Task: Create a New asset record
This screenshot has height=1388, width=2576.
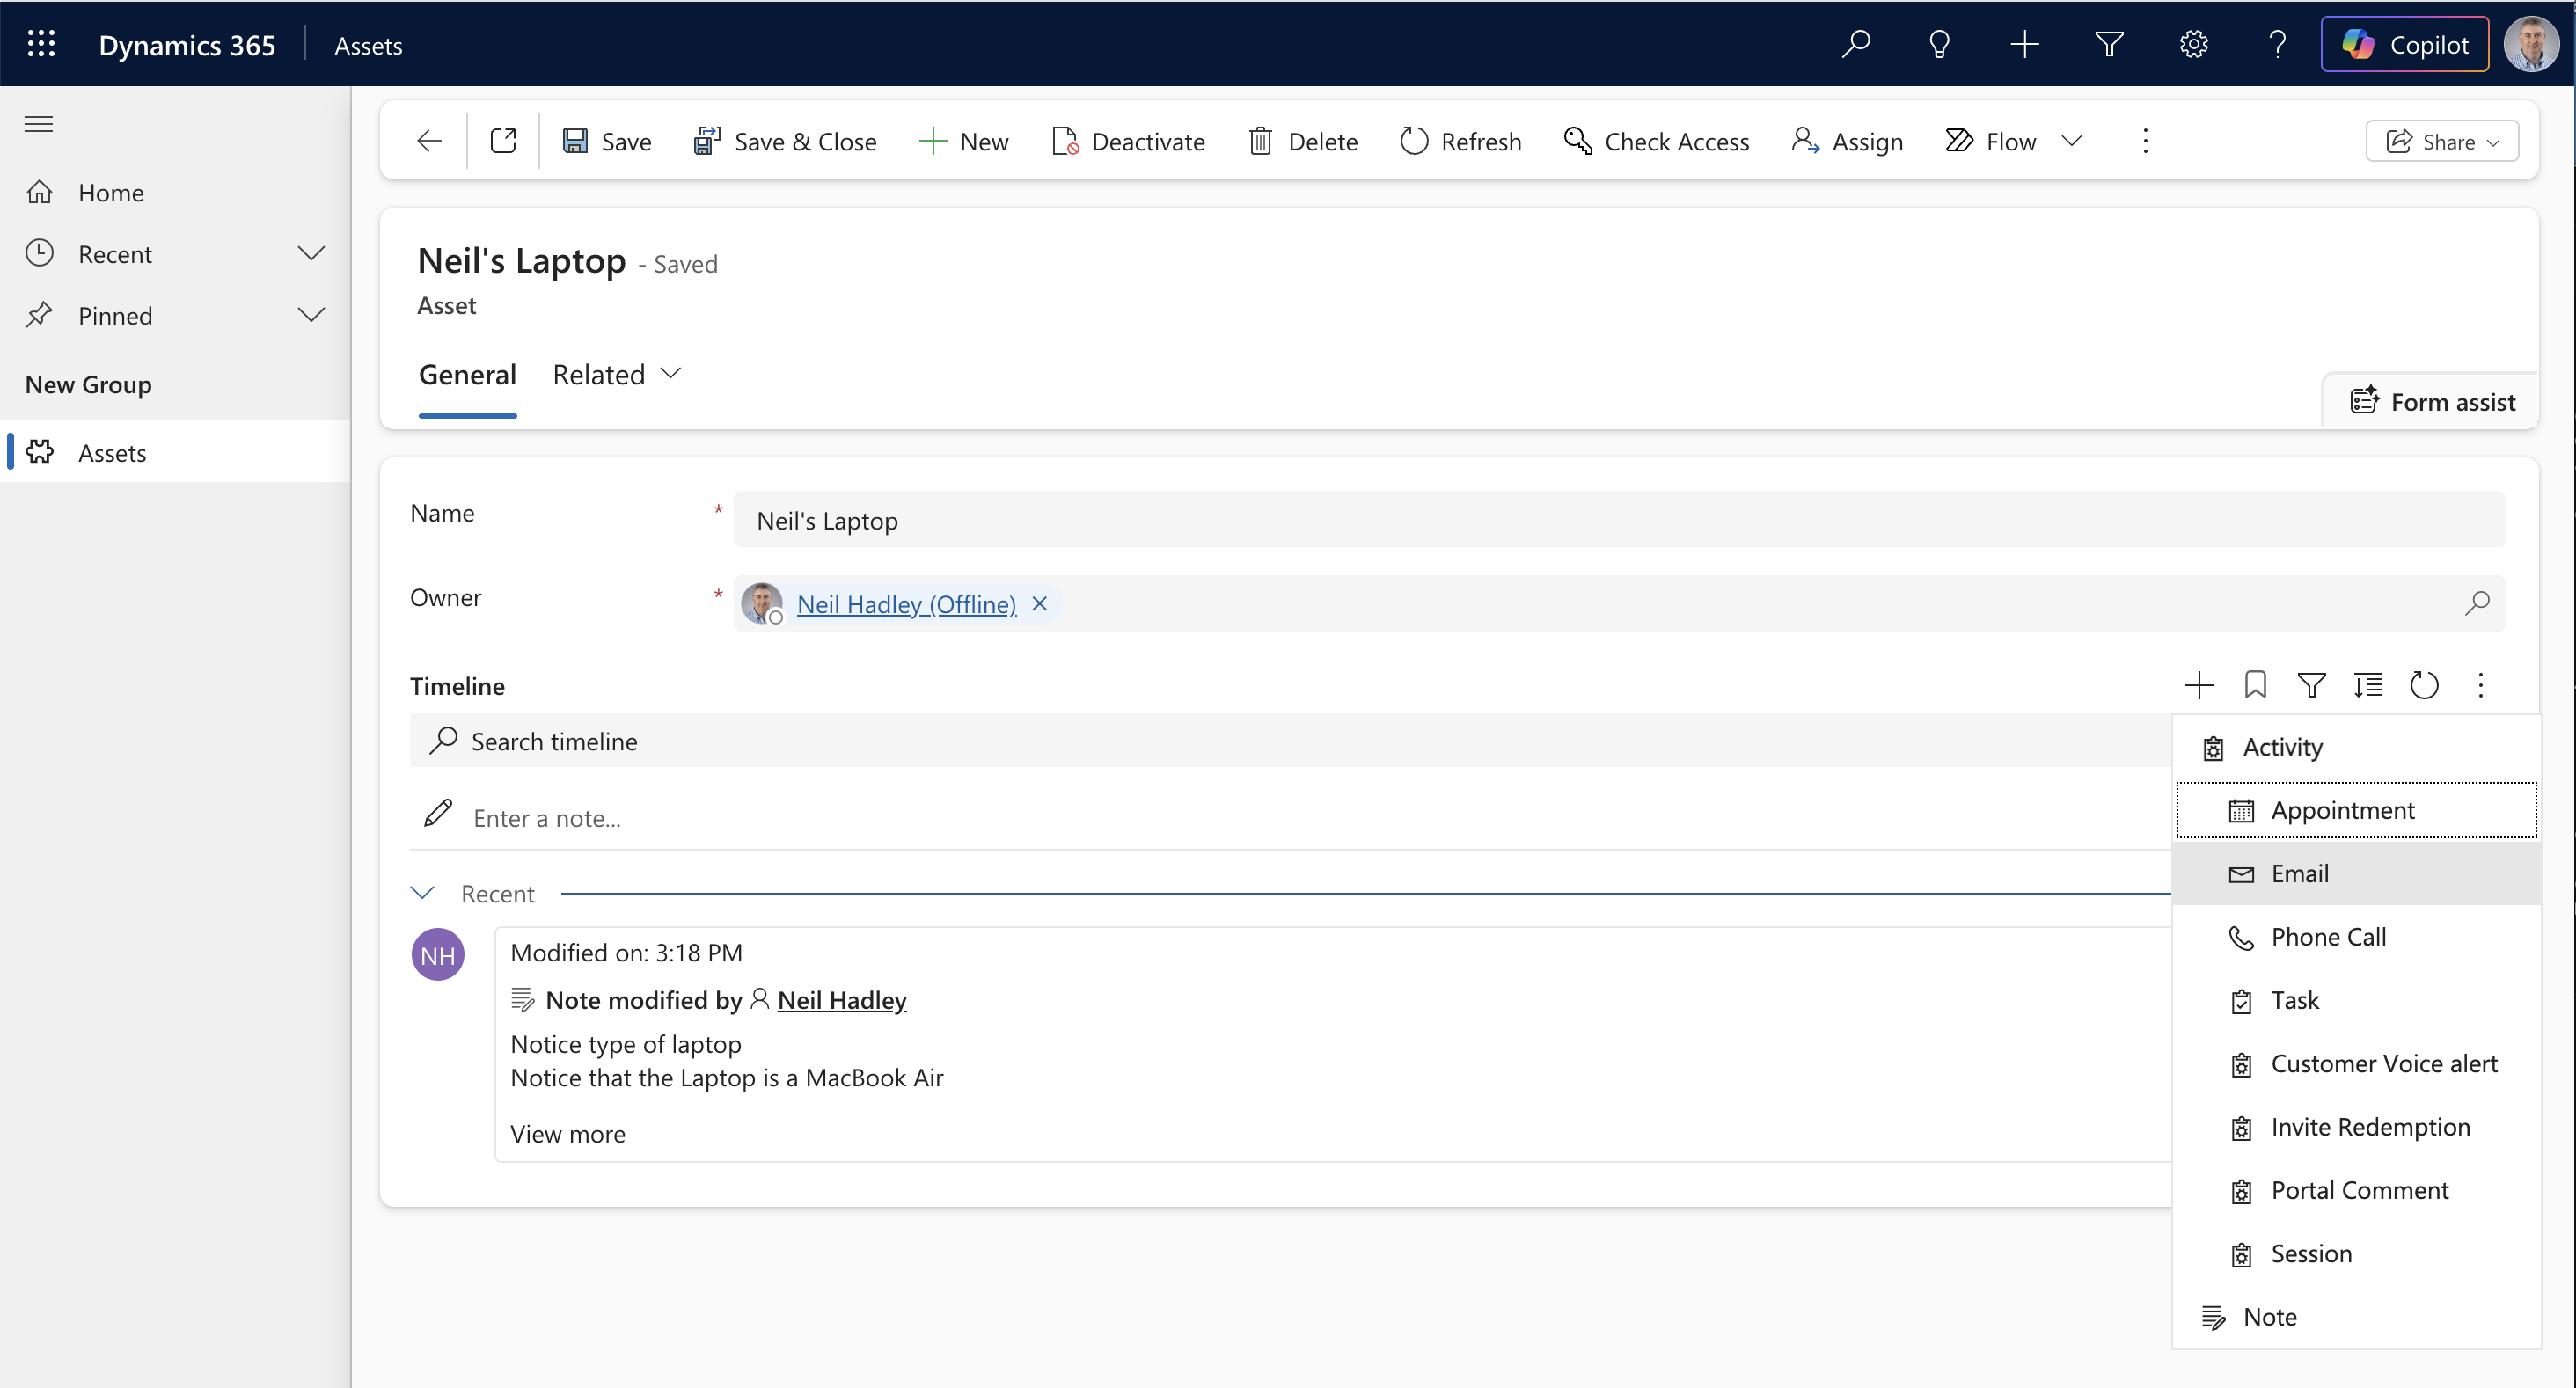Action: [x=964, y=141]
